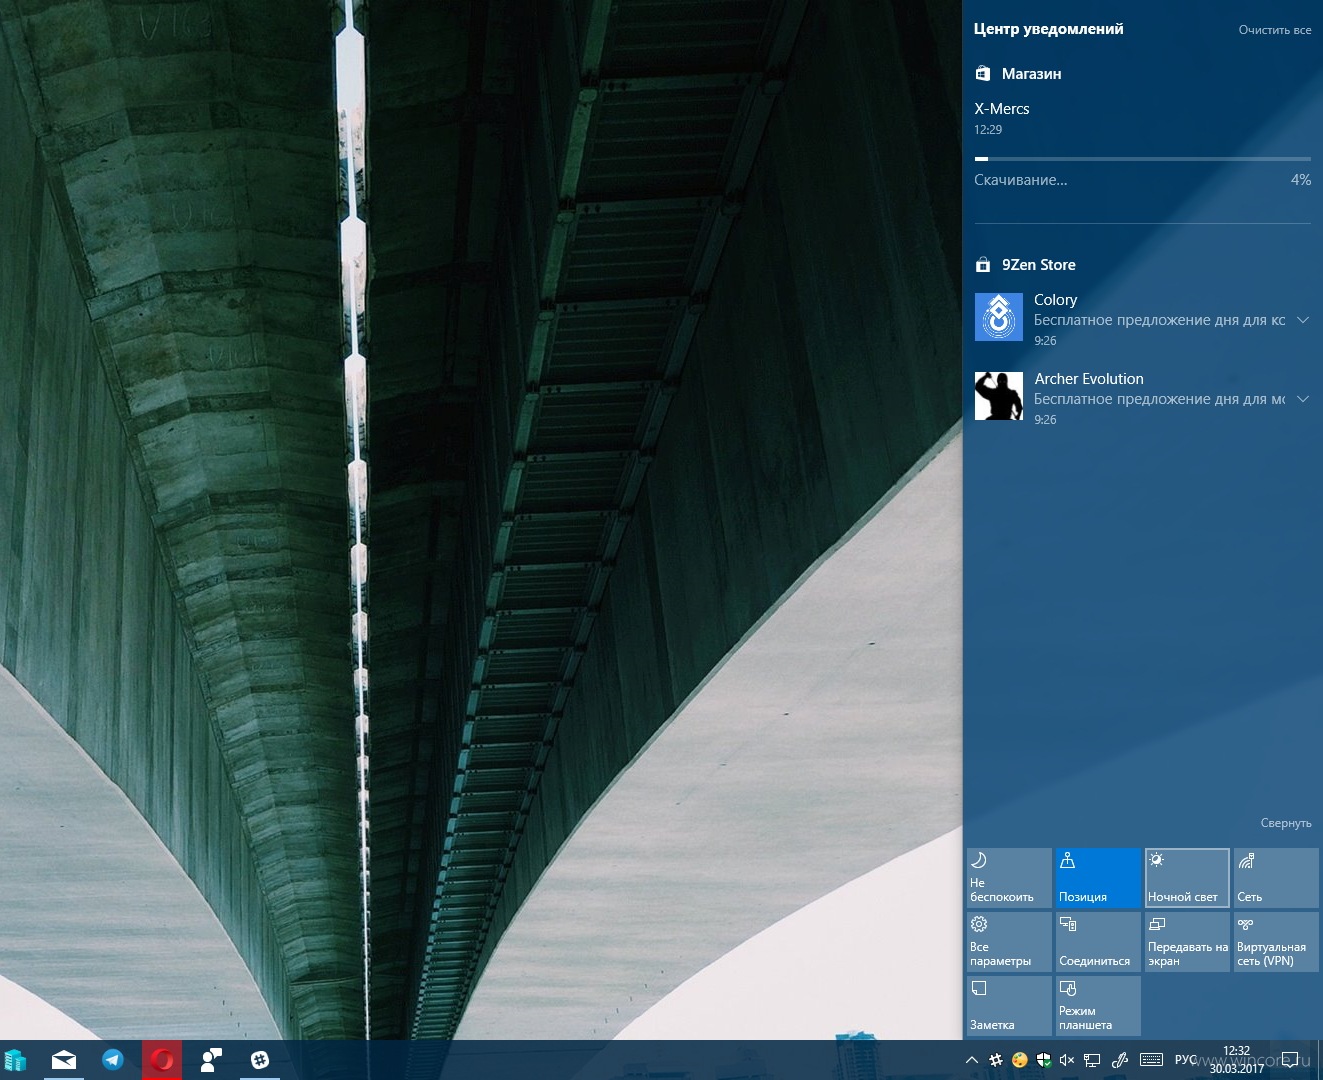Show hidden system tray icons

click(971, 1060)
